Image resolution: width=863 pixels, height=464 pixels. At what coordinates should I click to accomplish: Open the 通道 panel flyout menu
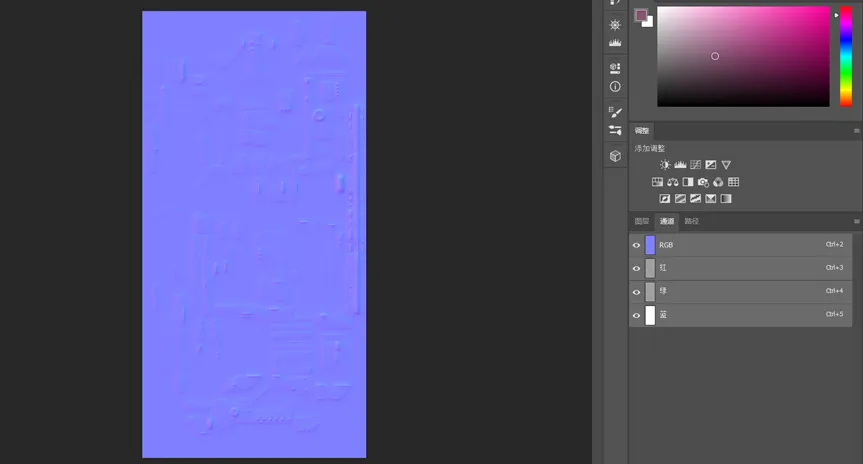coord(856,221)
